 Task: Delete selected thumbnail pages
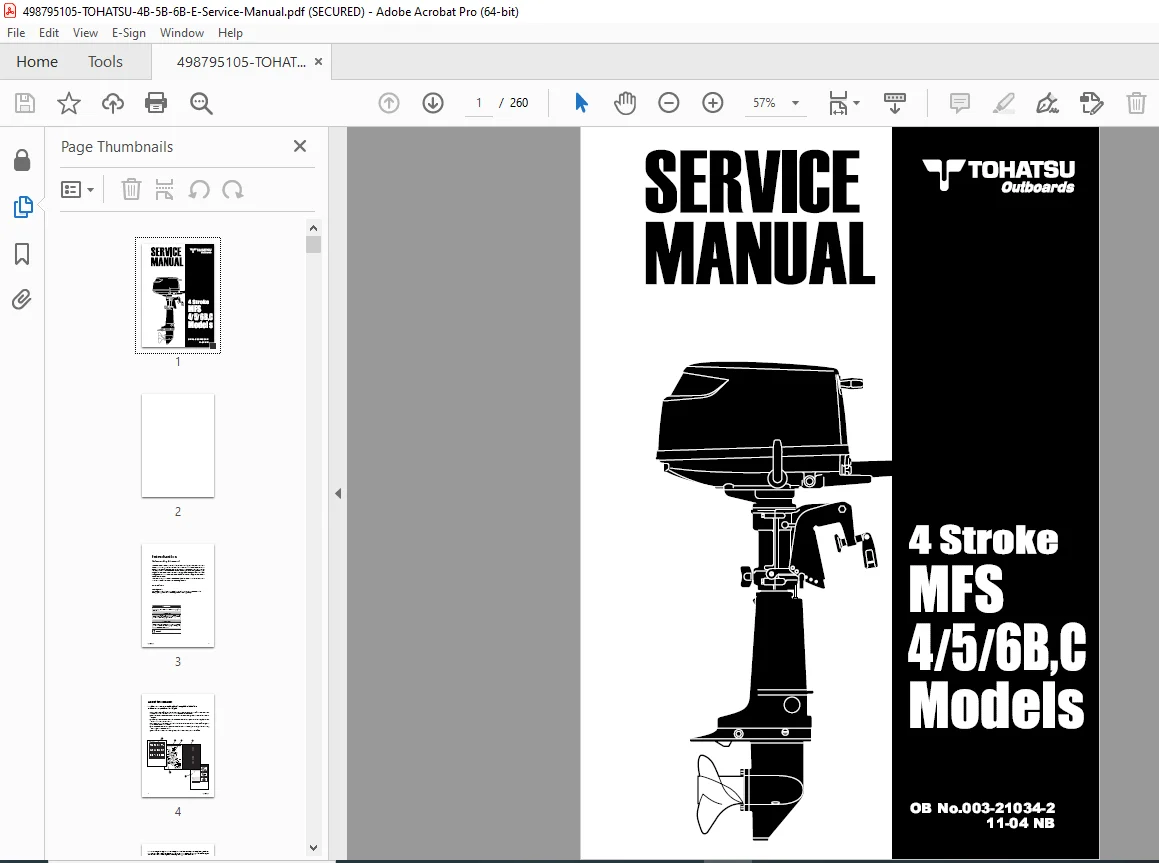click(131, 190)
